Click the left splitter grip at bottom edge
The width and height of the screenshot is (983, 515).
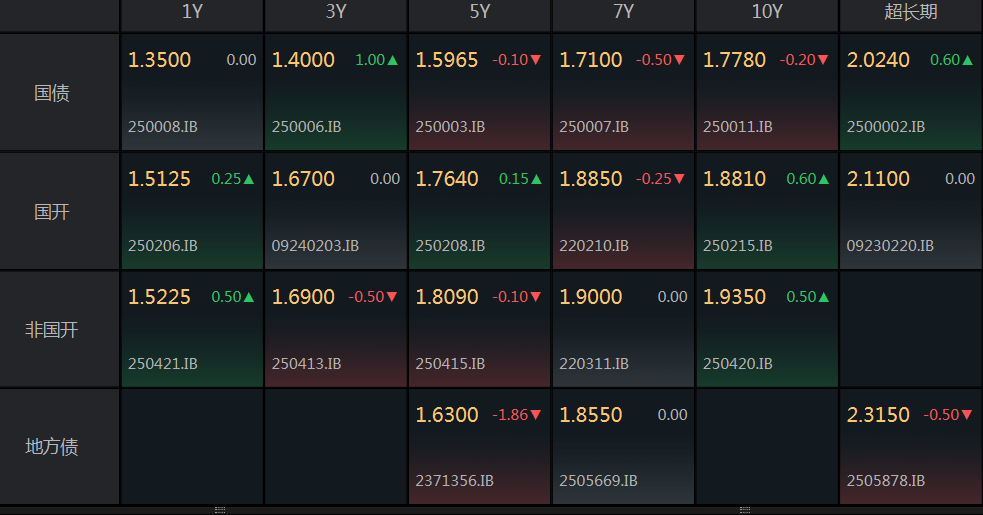[220, 510]
